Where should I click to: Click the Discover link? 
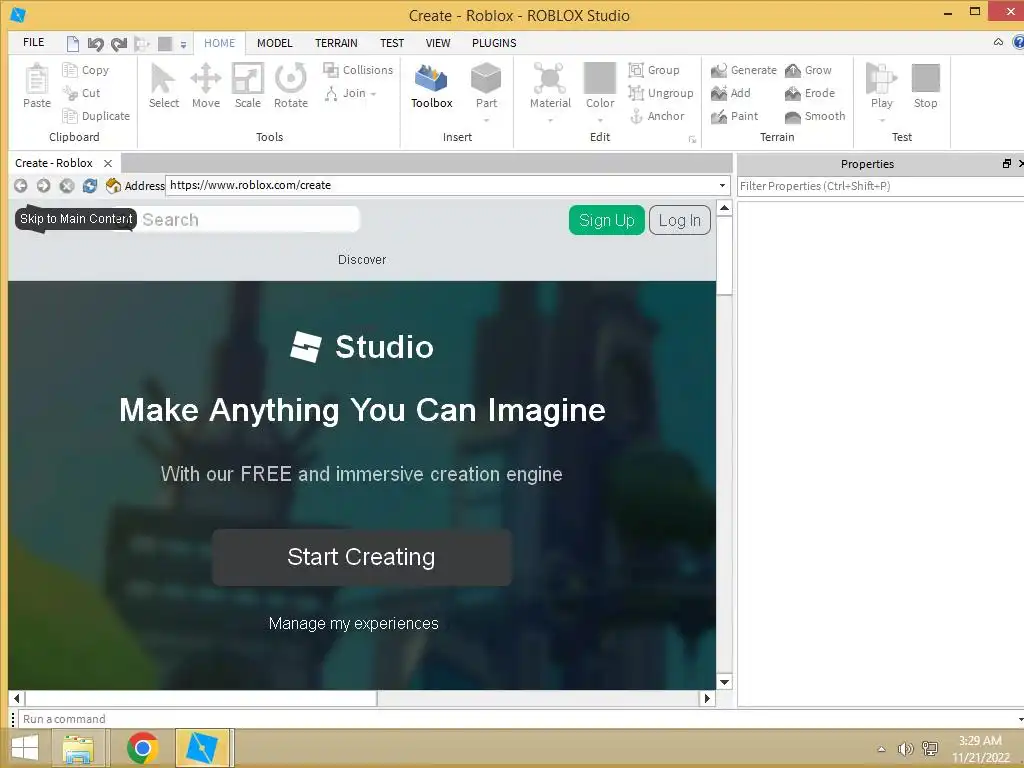[x=362, y=259]
